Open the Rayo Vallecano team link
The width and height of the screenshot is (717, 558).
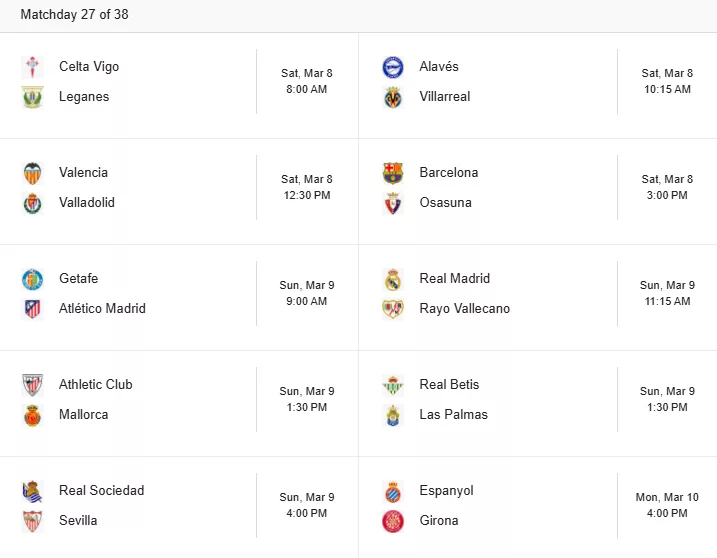coord(465,309)
